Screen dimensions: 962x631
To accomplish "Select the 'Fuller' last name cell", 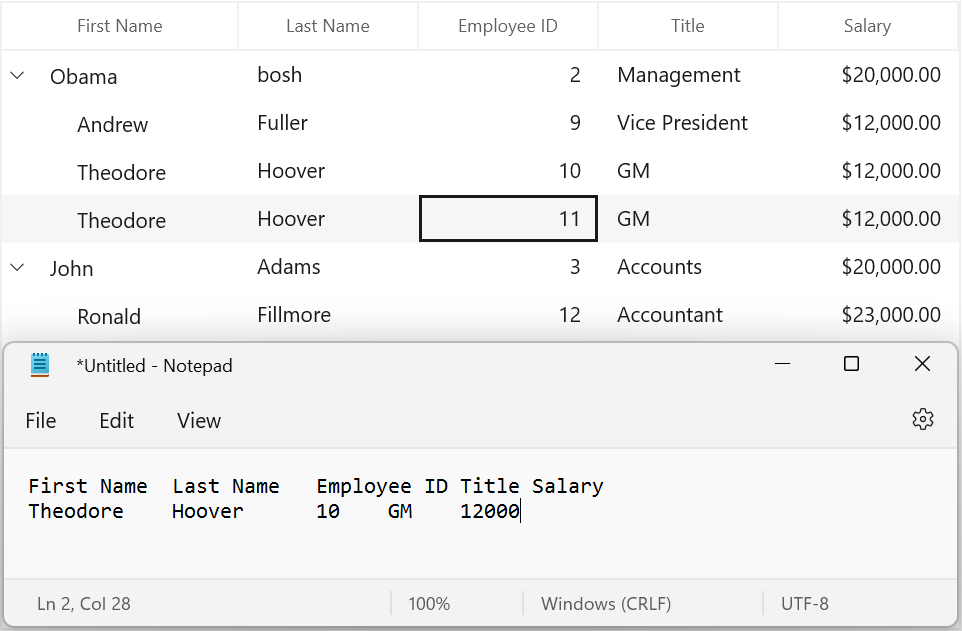I will click(328, 123).
